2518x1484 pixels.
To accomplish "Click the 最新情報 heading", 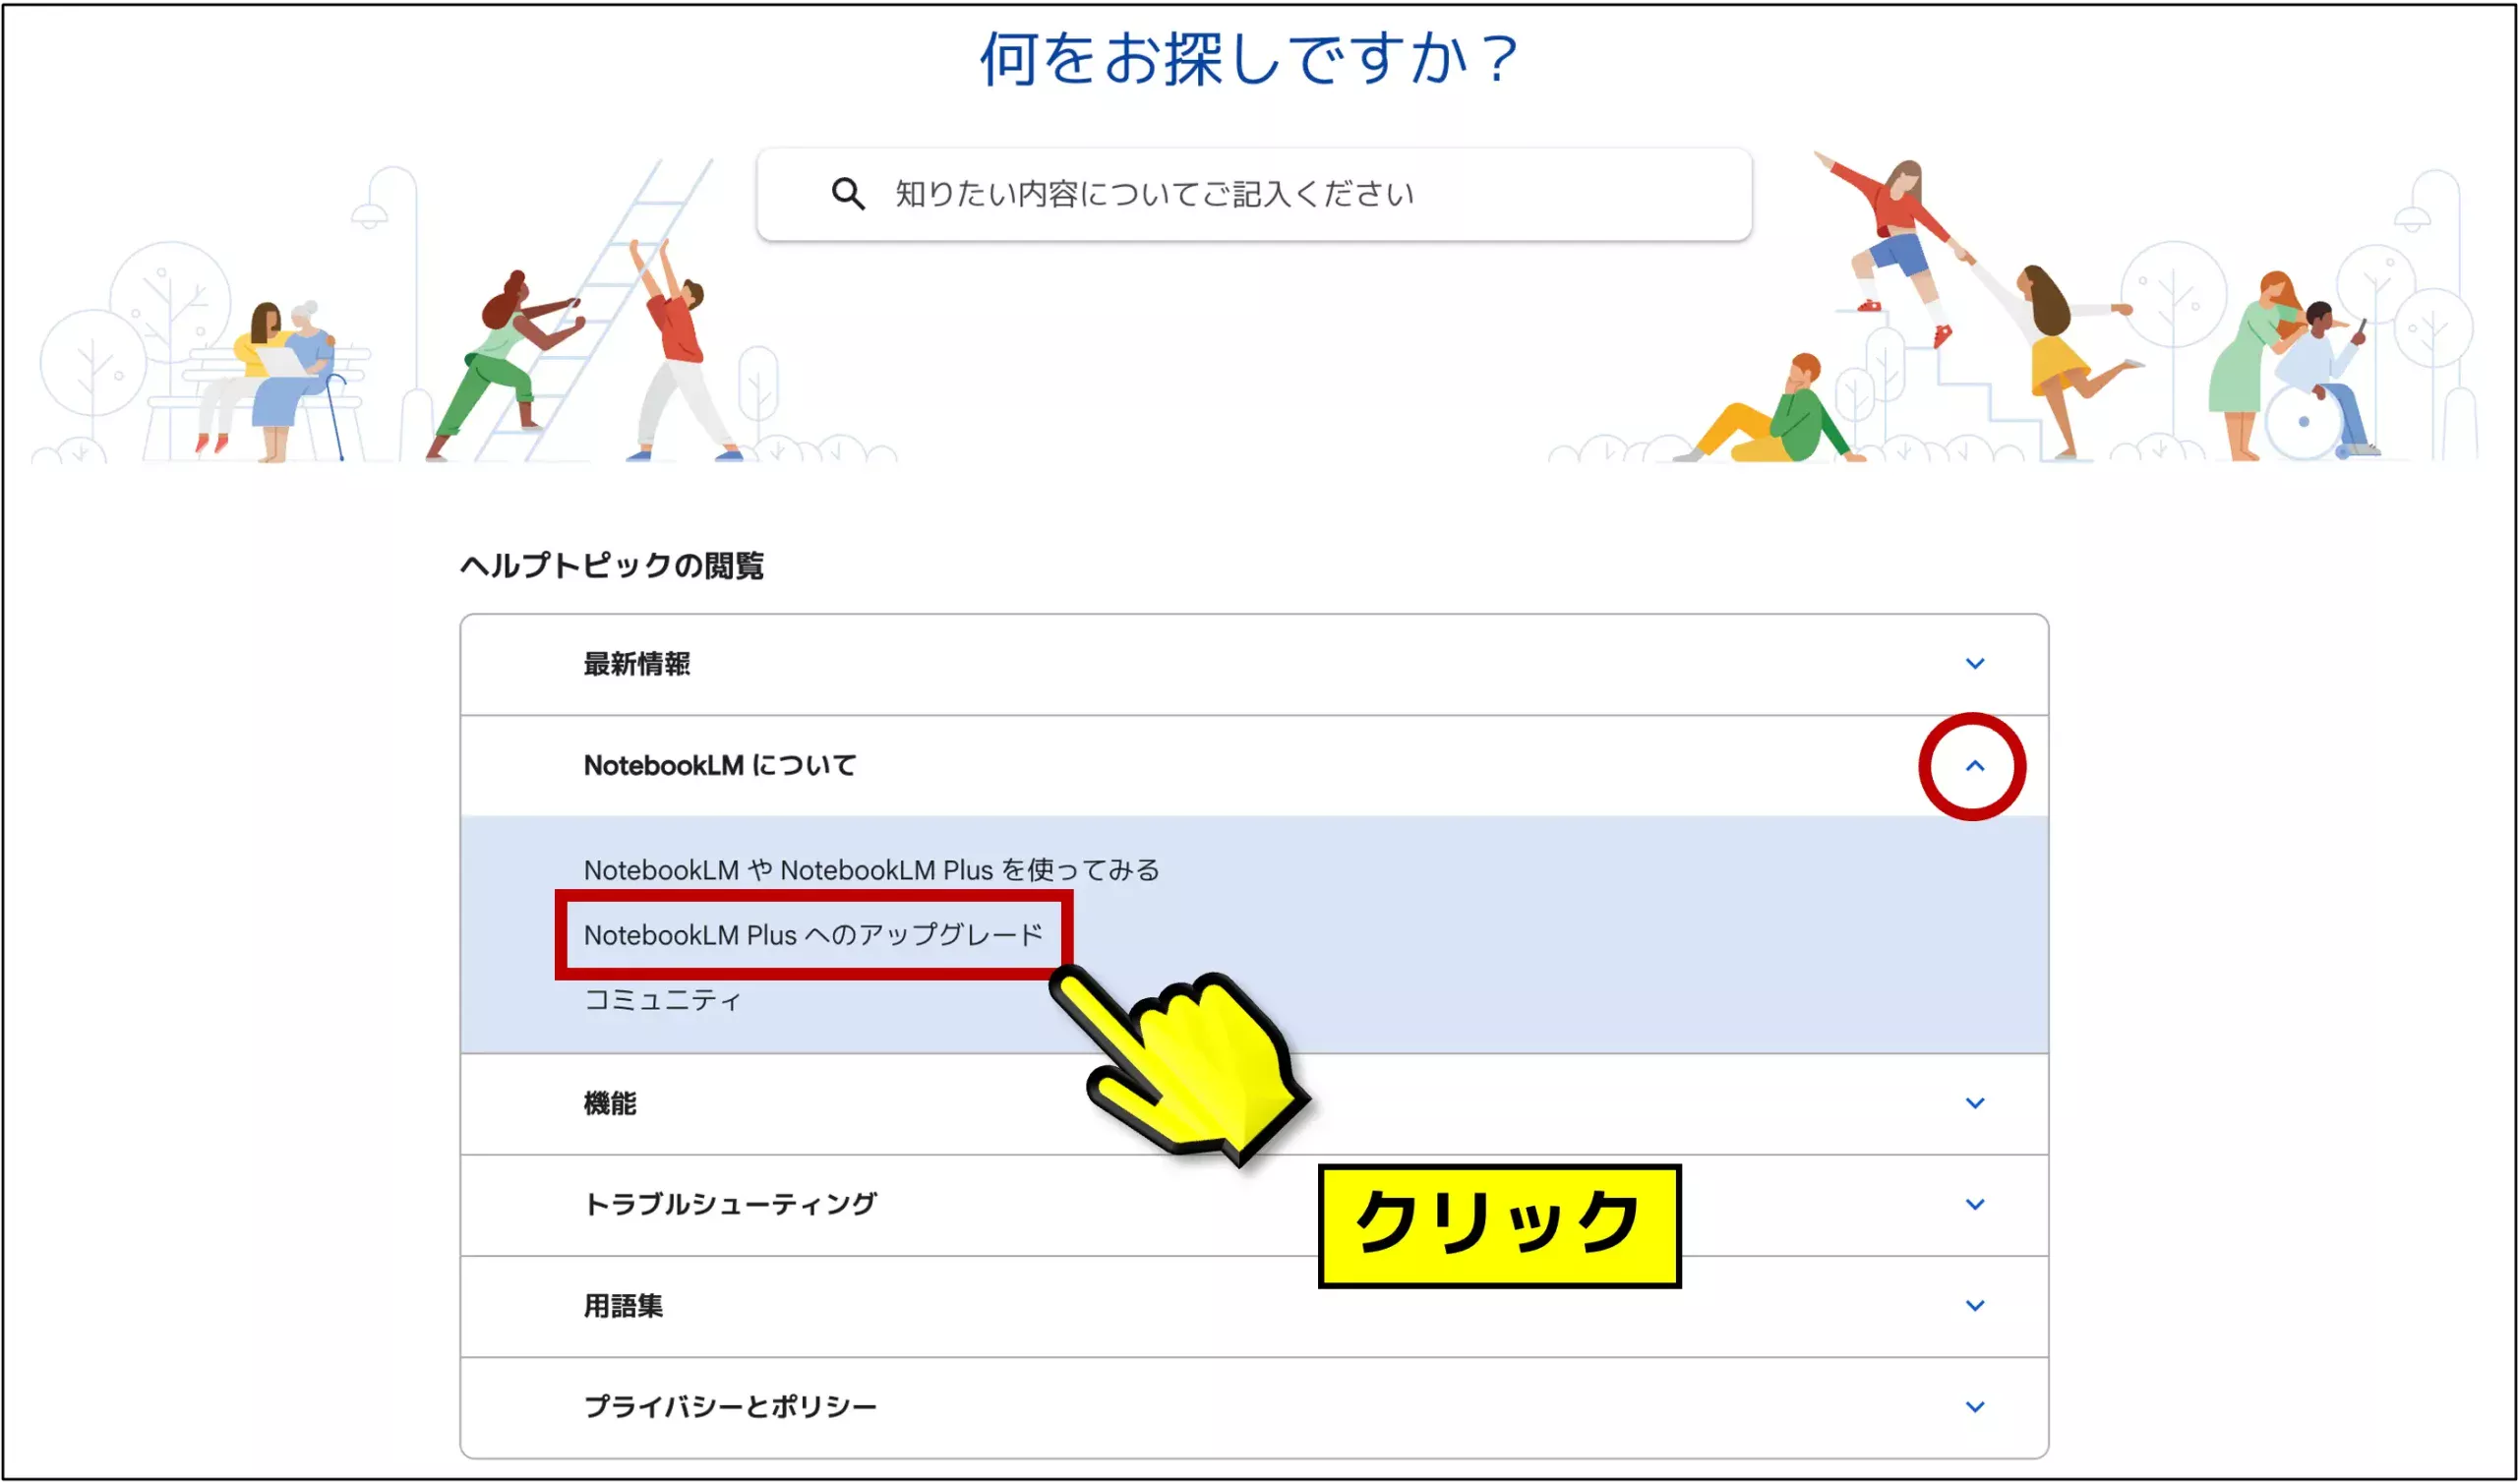I will (636, 664).
